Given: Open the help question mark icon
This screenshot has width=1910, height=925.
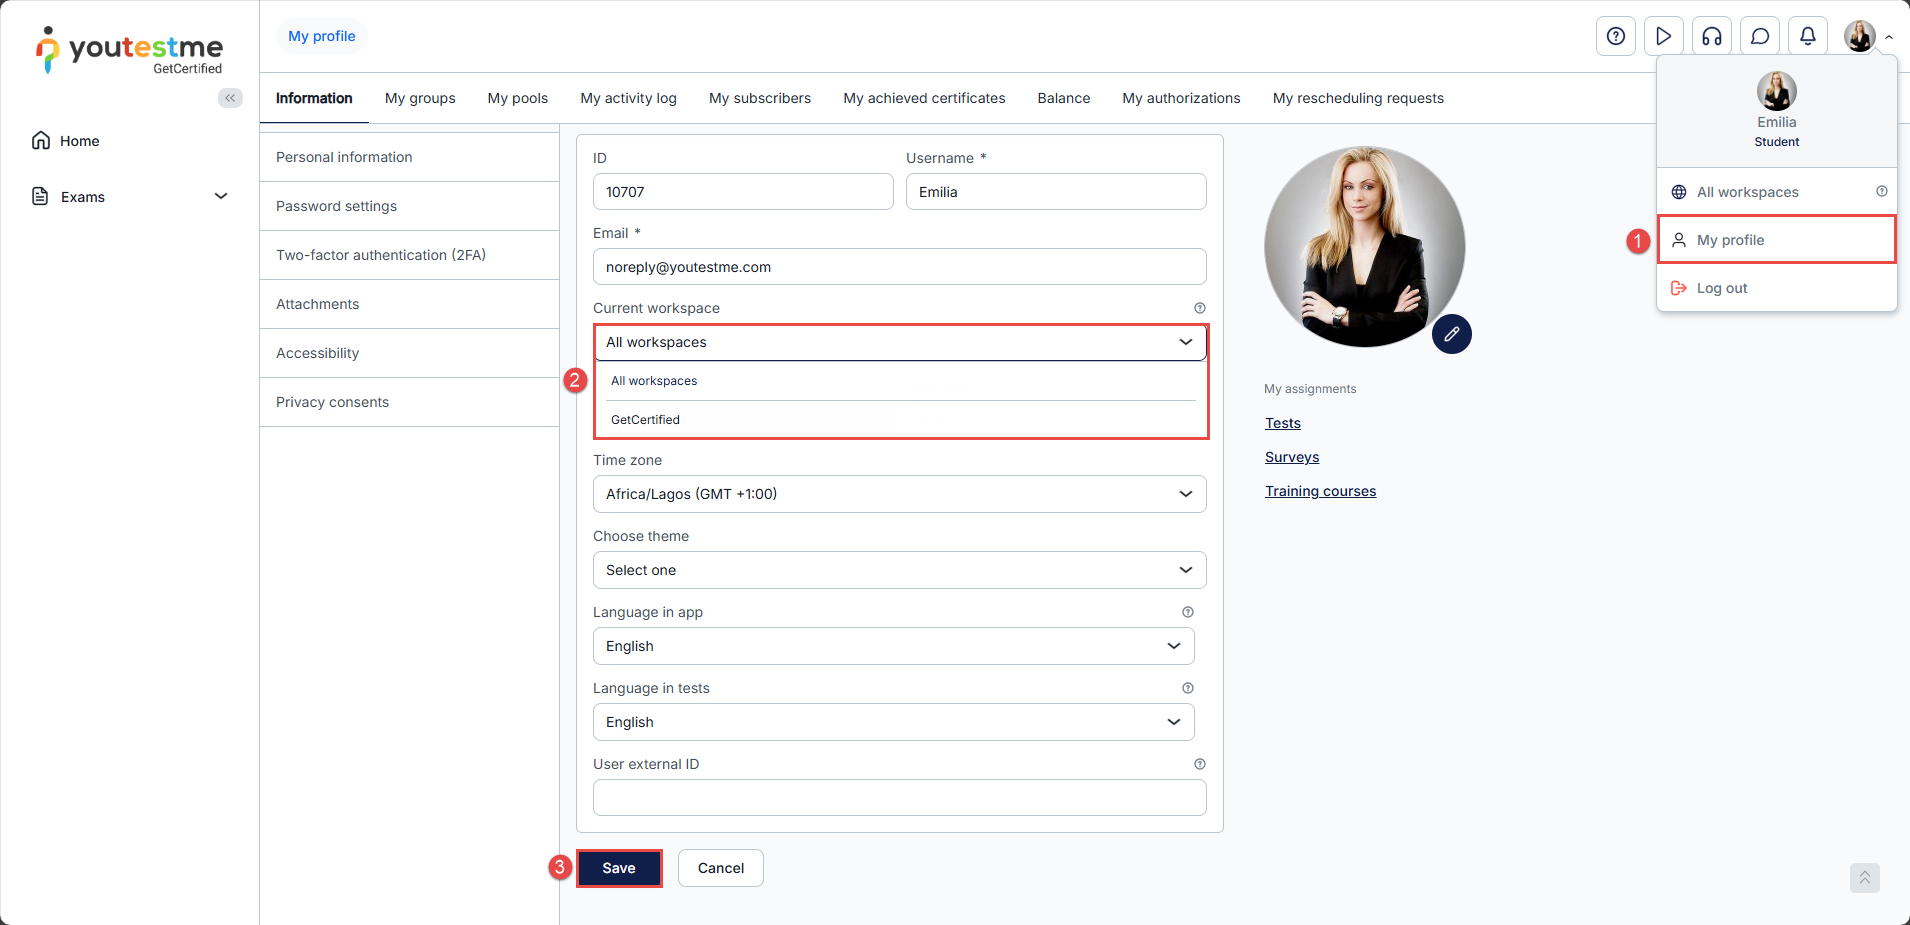Looking at the screenshot, I should click(1615, 37).
